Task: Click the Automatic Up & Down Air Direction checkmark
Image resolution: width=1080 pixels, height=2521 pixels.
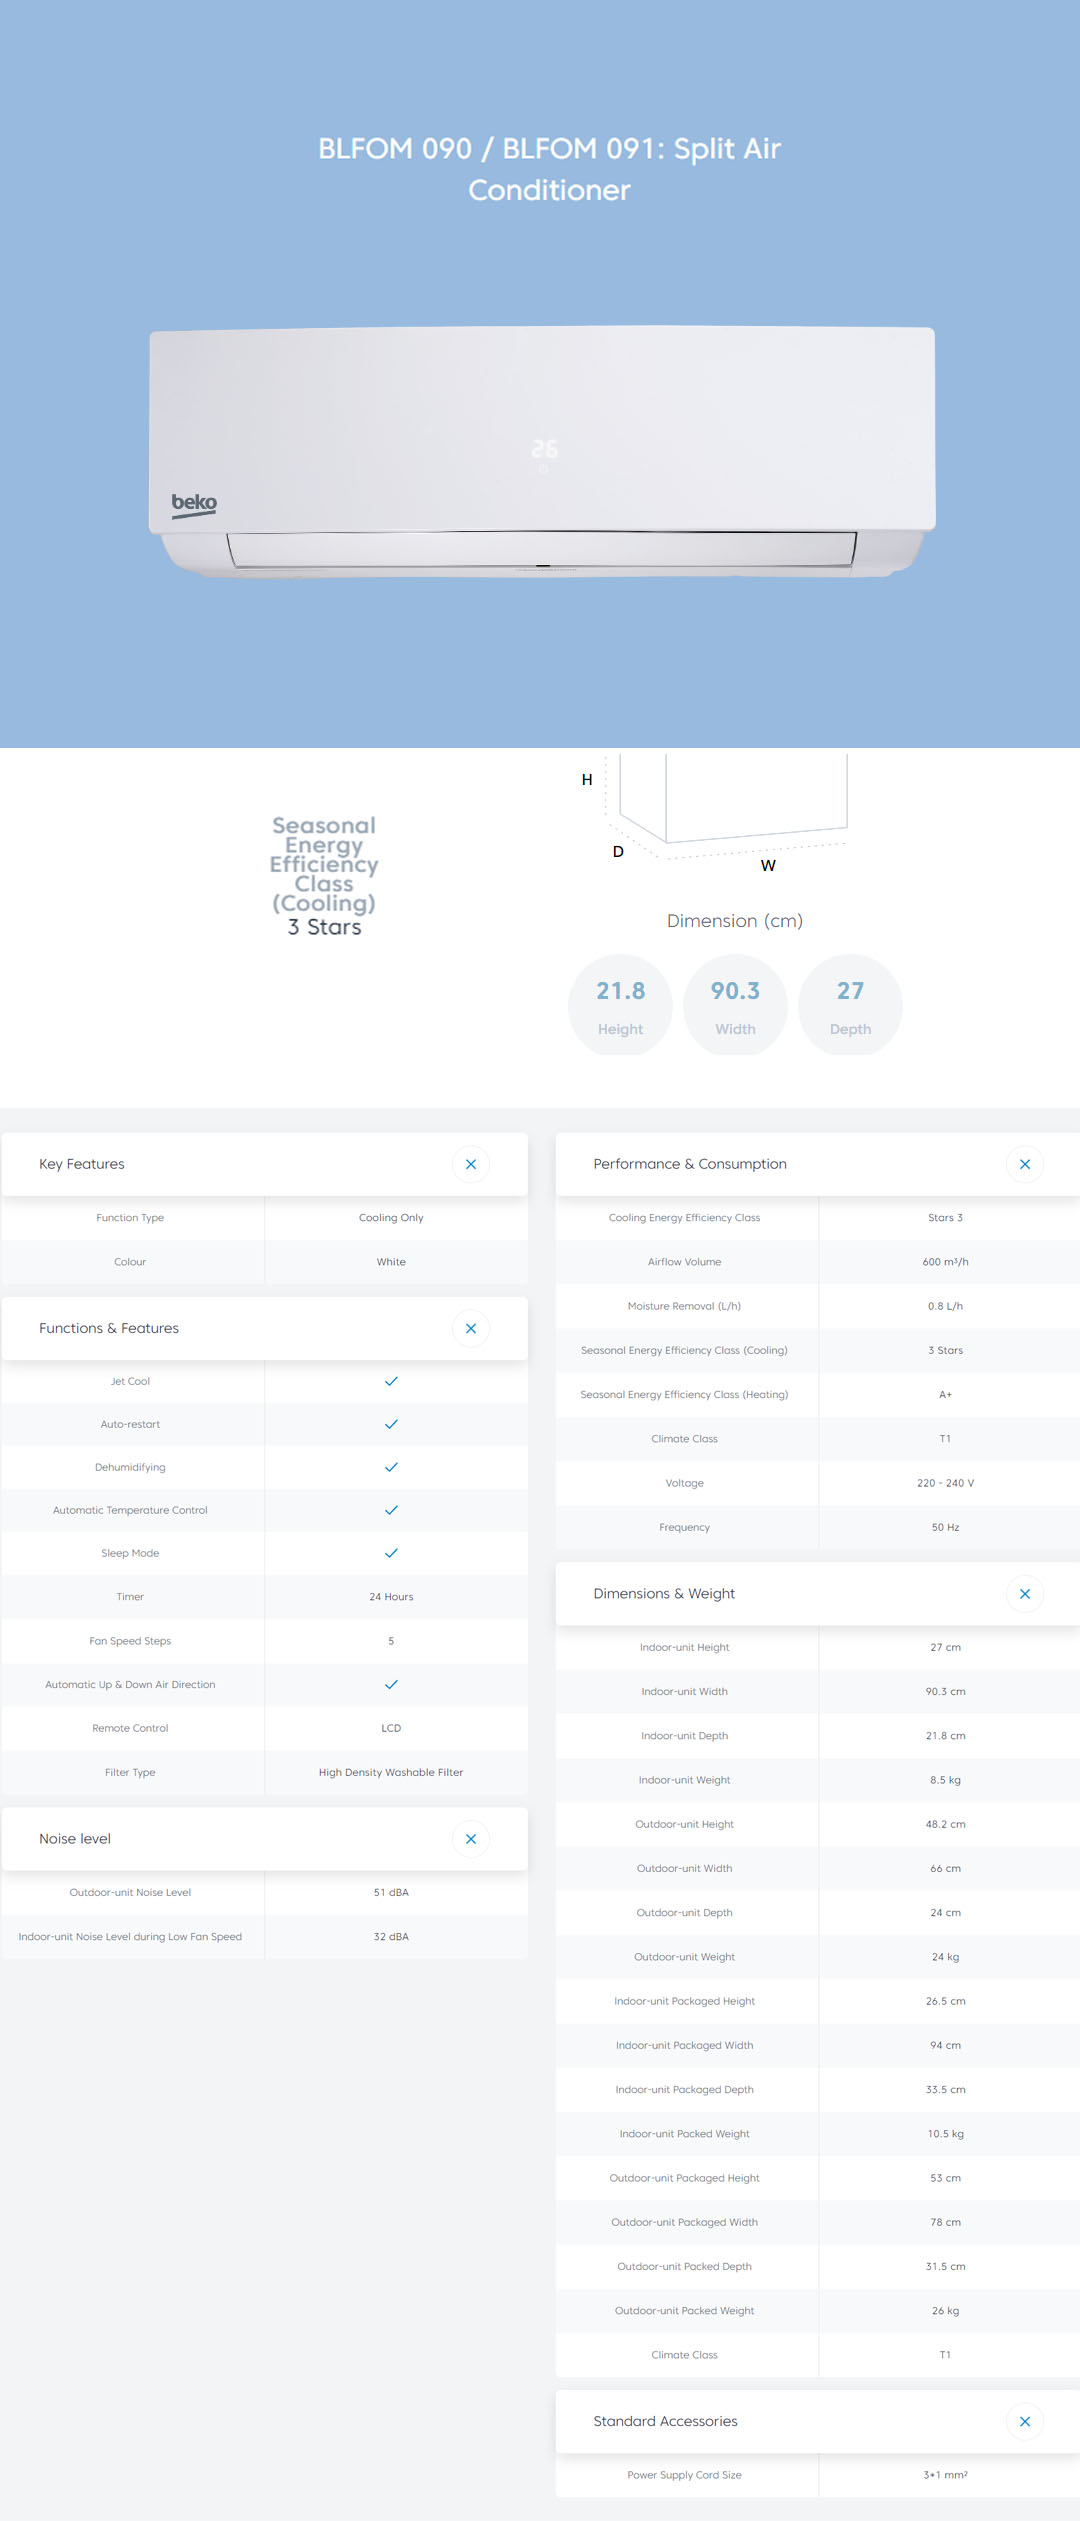Action: (x=391, y=1684)
